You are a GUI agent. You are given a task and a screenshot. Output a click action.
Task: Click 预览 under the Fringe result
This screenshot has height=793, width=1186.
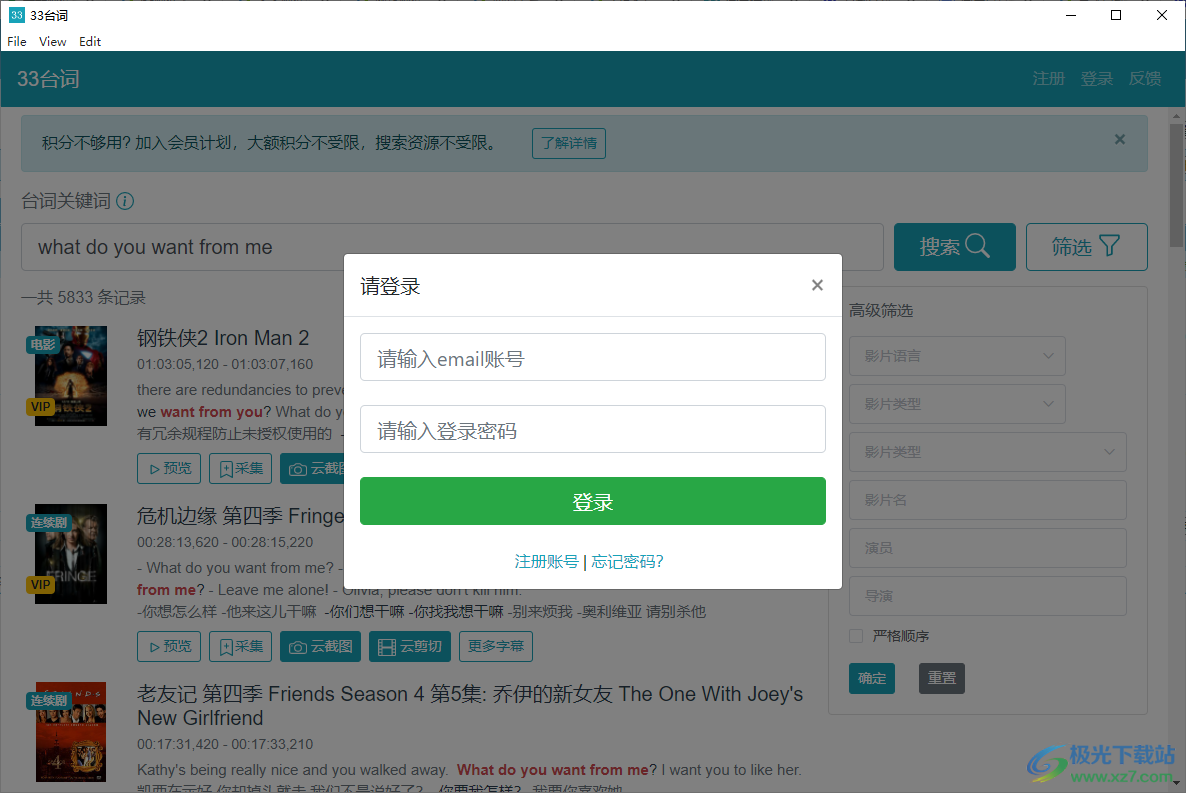click(169, 646)
